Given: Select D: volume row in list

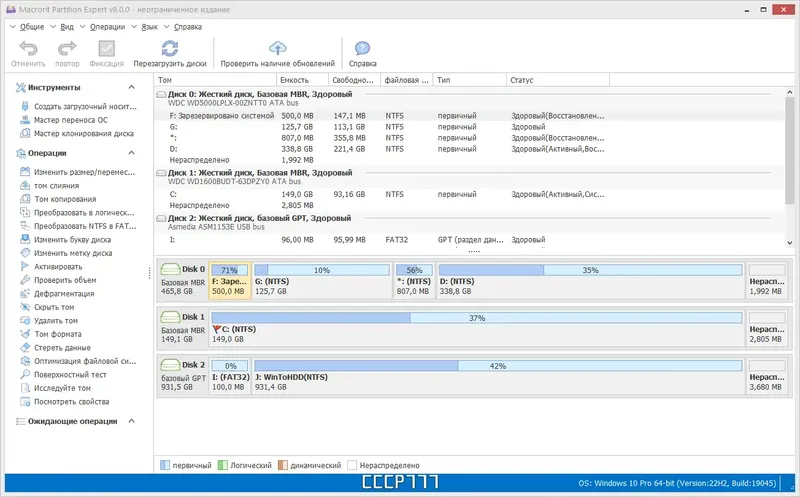Looking at the screenshot, I should [469, 149].
